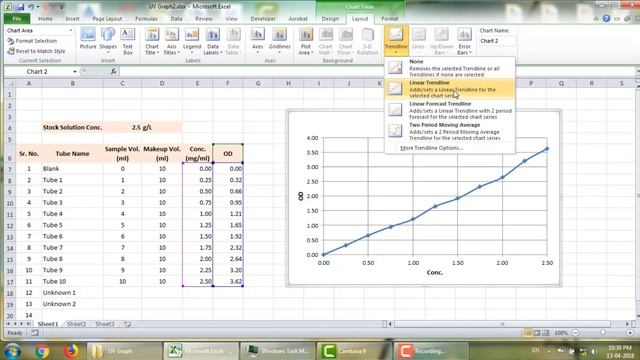640x360 pixels.
Task: Select the Stock Solution Conc. cell
Action: click(x=72, y=127)
